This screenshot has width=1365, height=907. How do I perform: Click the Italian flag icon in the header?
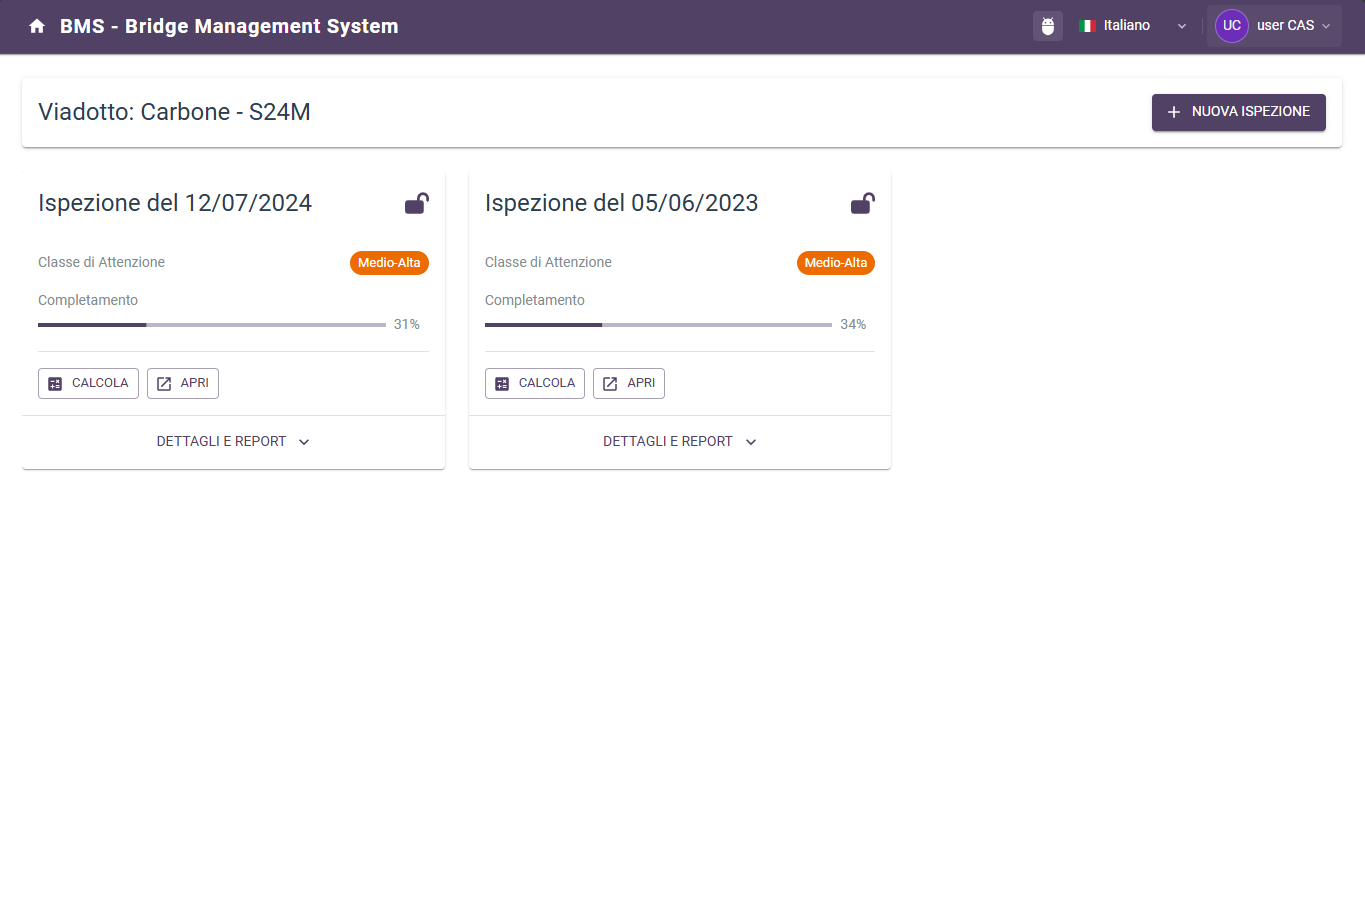point(1086,25)
